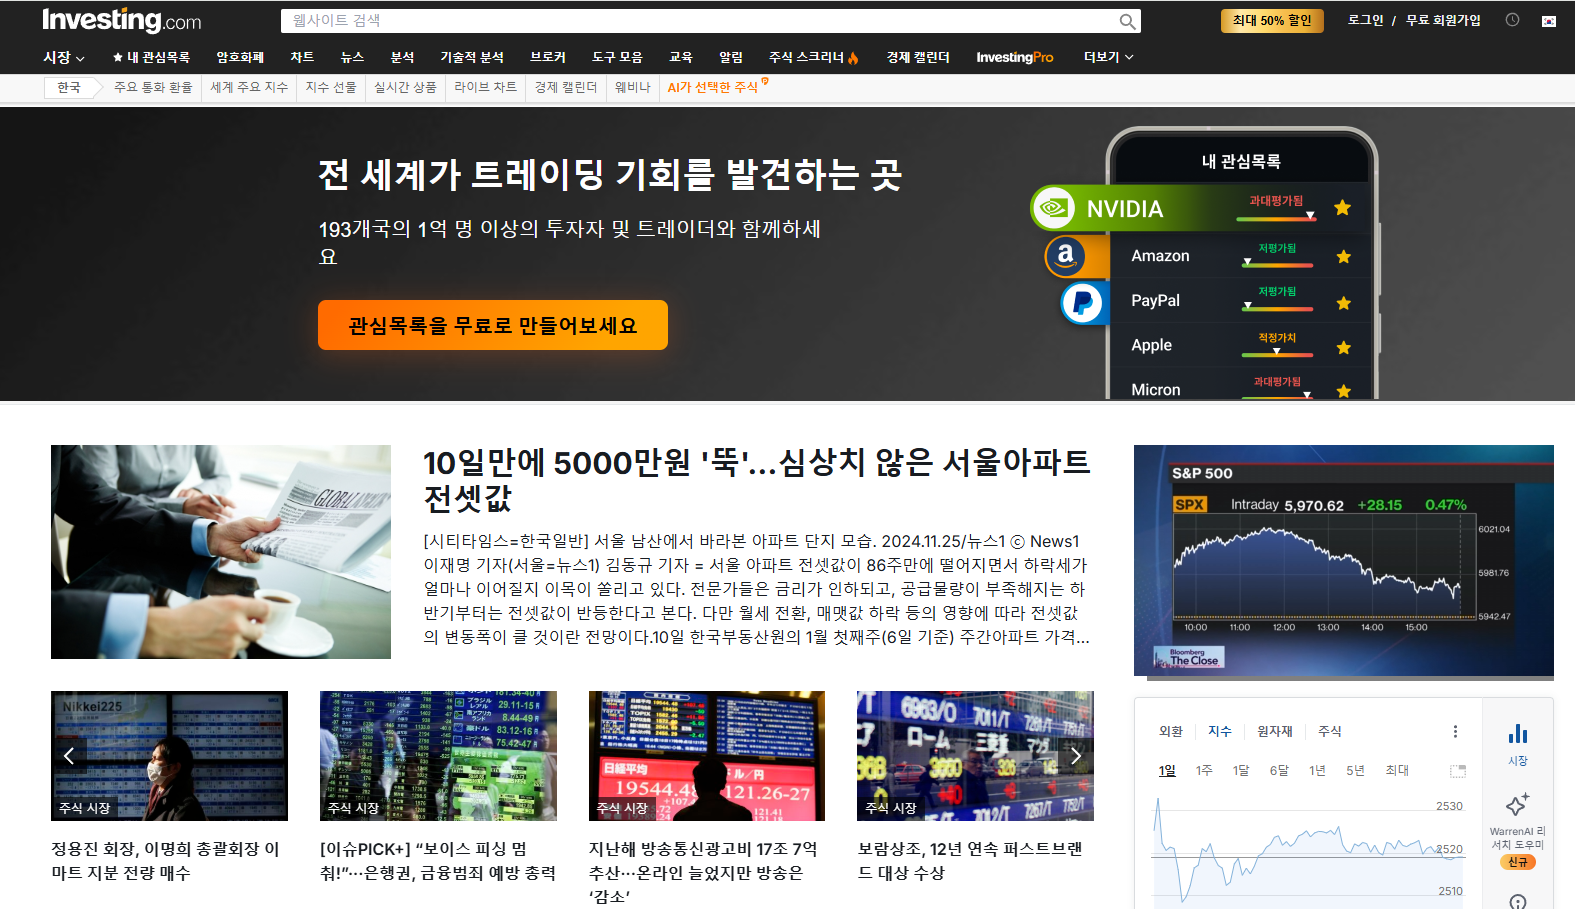Image resolution: width=1575 pixels, height=909 pixels.
Task: Click the star next to NVIDIA
Action: [1342, 208]
